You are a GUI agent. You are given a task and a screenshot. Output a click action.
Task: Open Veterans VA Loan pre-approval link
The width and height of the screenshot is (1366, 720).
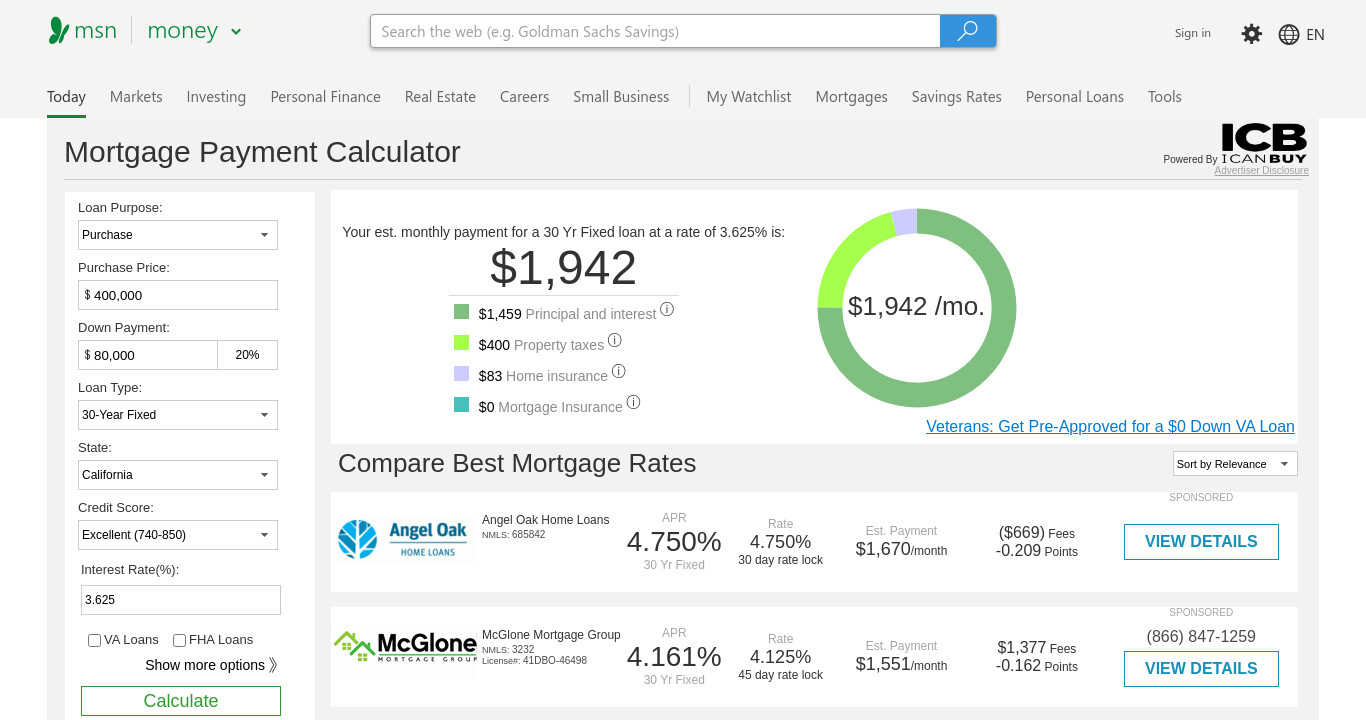click(1110, 427)
